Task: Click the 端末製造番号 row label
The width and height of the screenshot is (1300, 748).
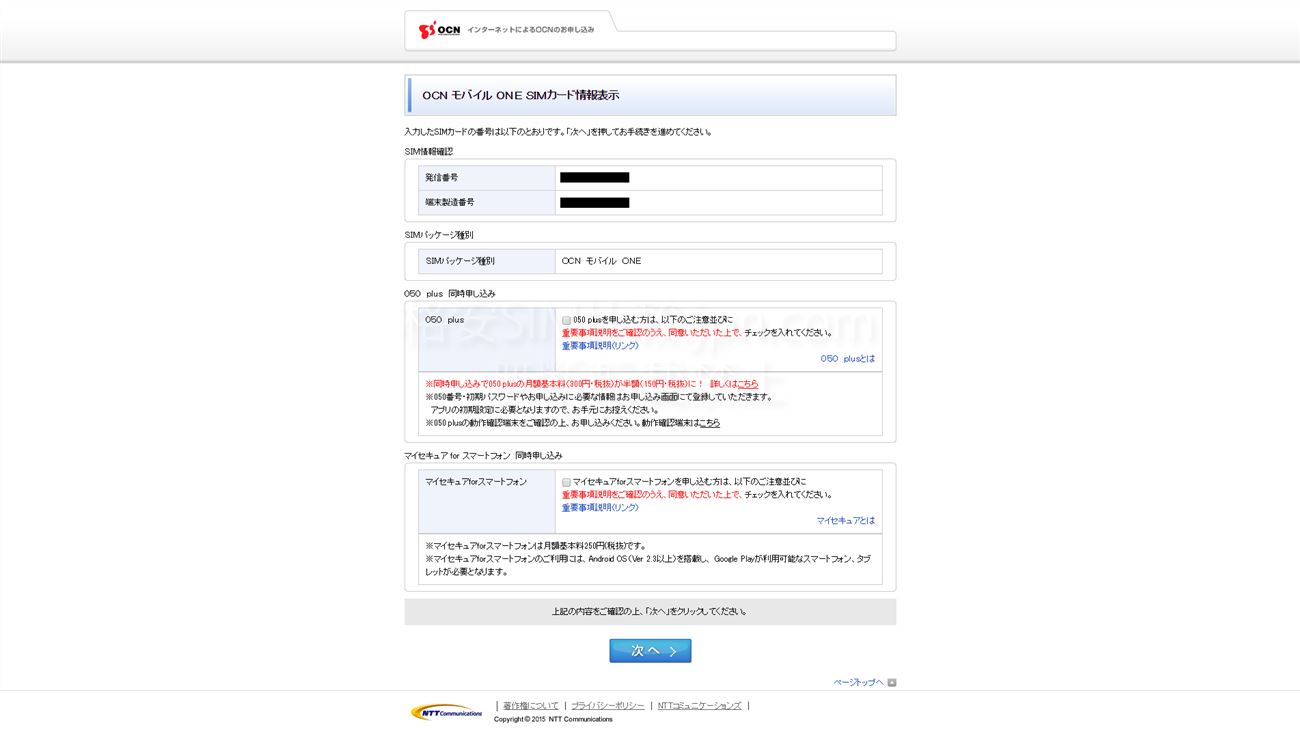Action: 487,203
